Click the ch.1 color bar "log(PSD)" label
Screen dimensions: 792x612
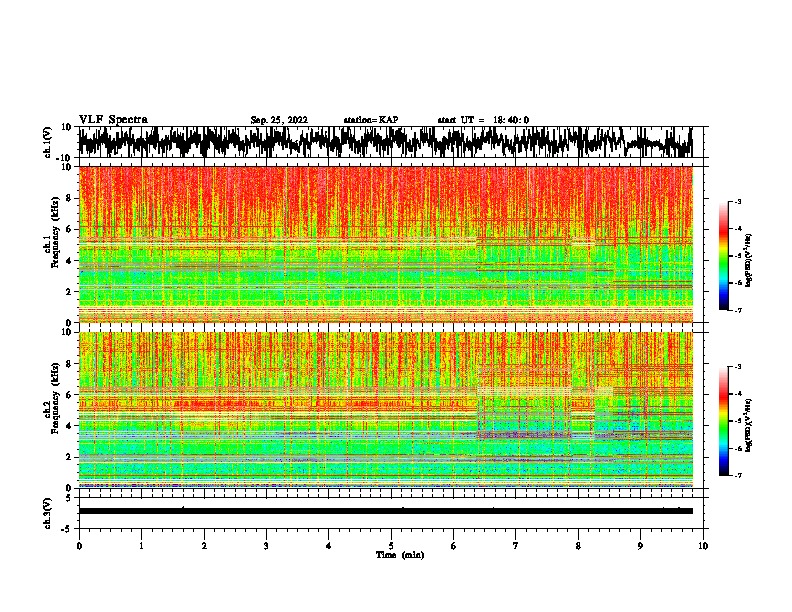749,260
